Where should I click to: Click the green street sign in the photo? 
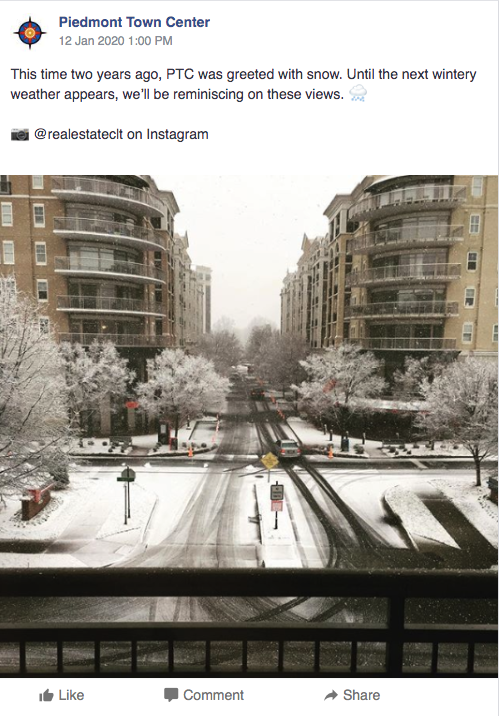click(x=126, y=475)
